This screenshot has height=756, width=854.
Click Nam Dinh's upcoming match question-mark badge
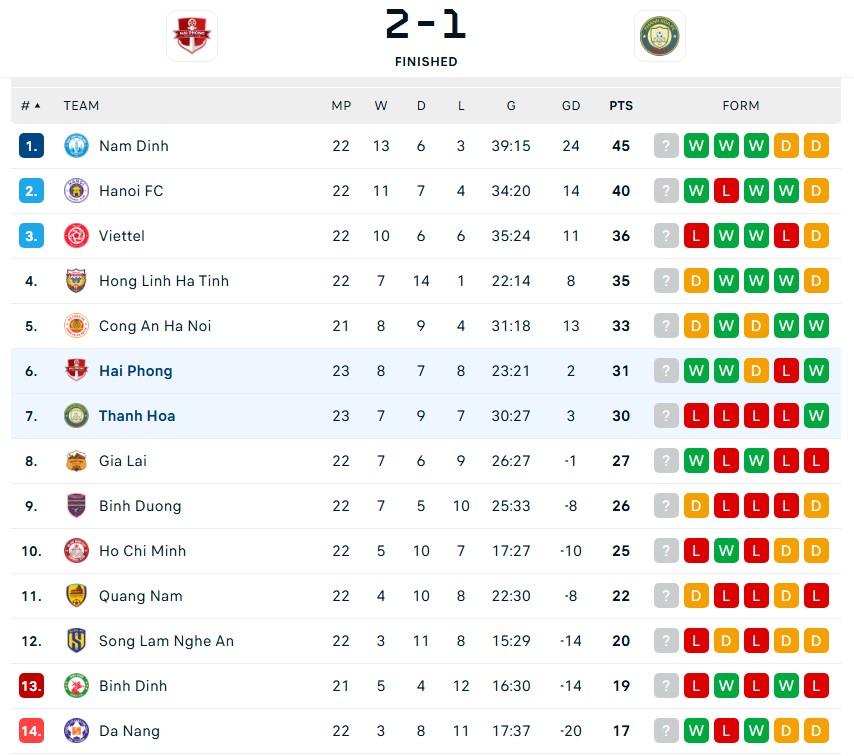click(666, 146)
